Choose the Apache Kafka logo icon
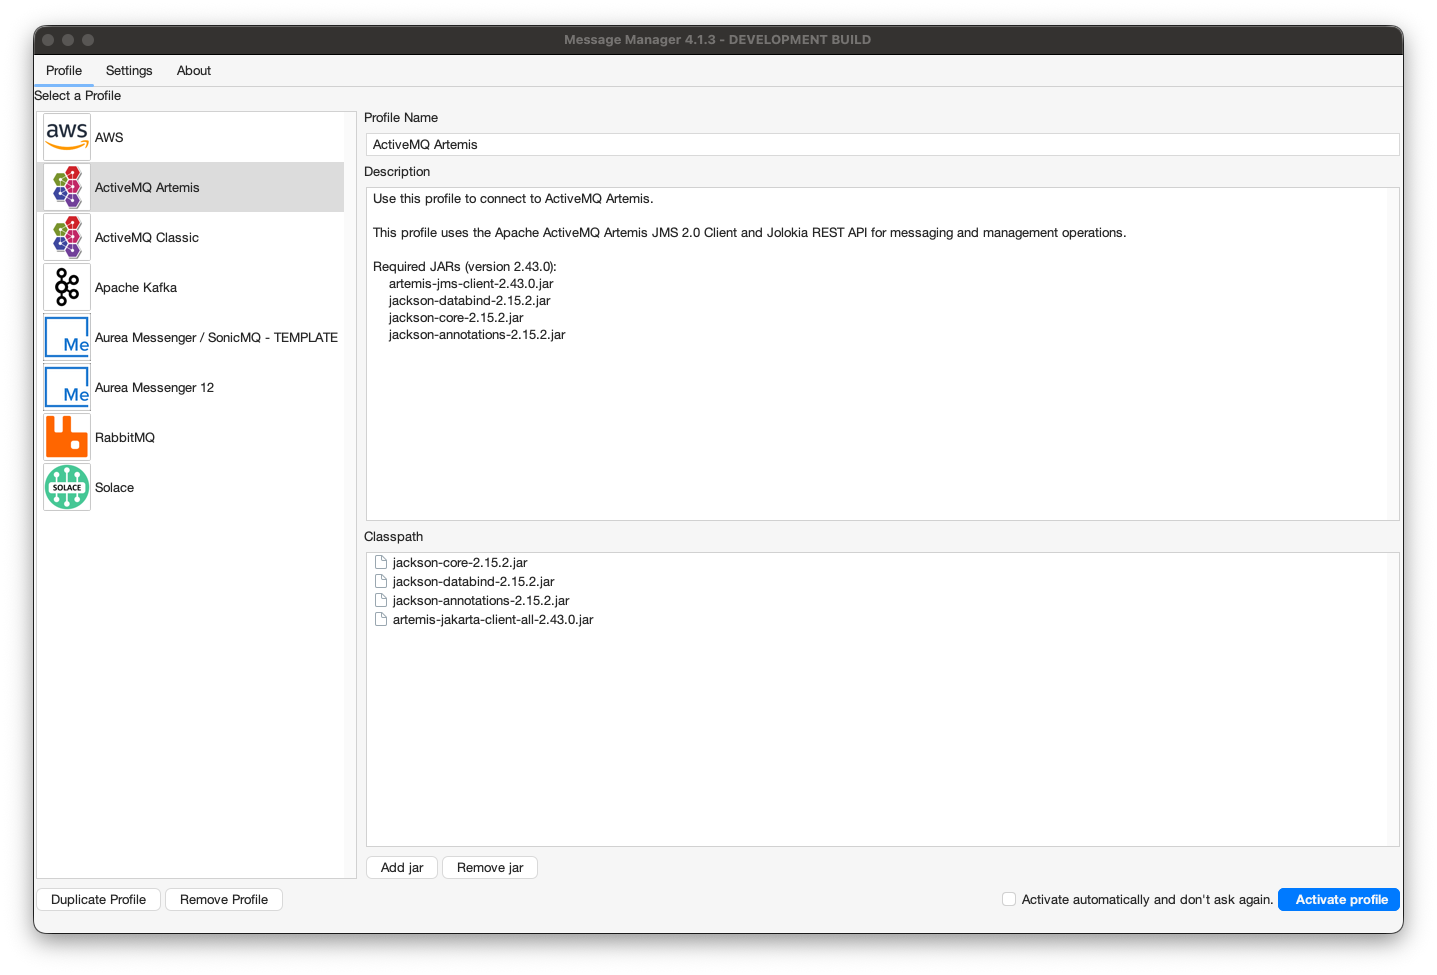This screenshot has width=1437, height=975. (67, 287)
